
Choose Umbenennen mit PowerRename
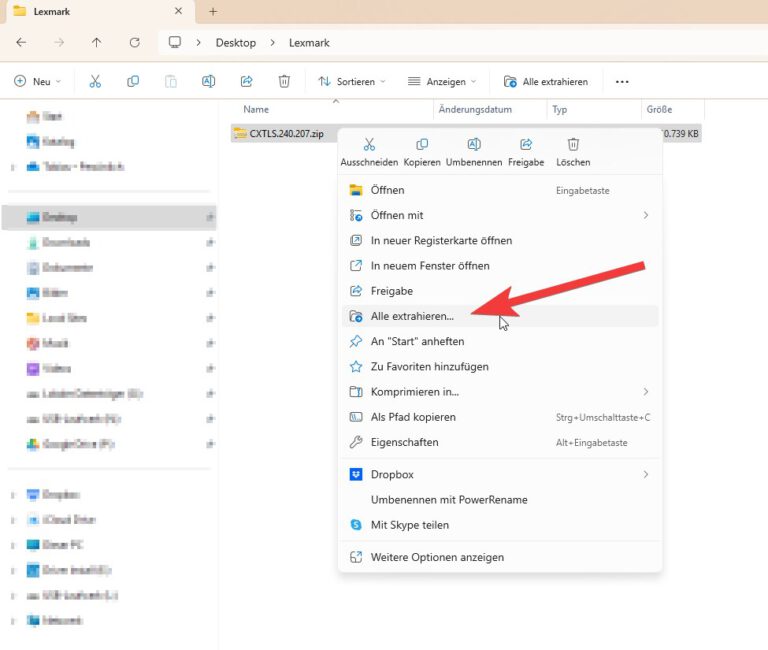(500, 500)
